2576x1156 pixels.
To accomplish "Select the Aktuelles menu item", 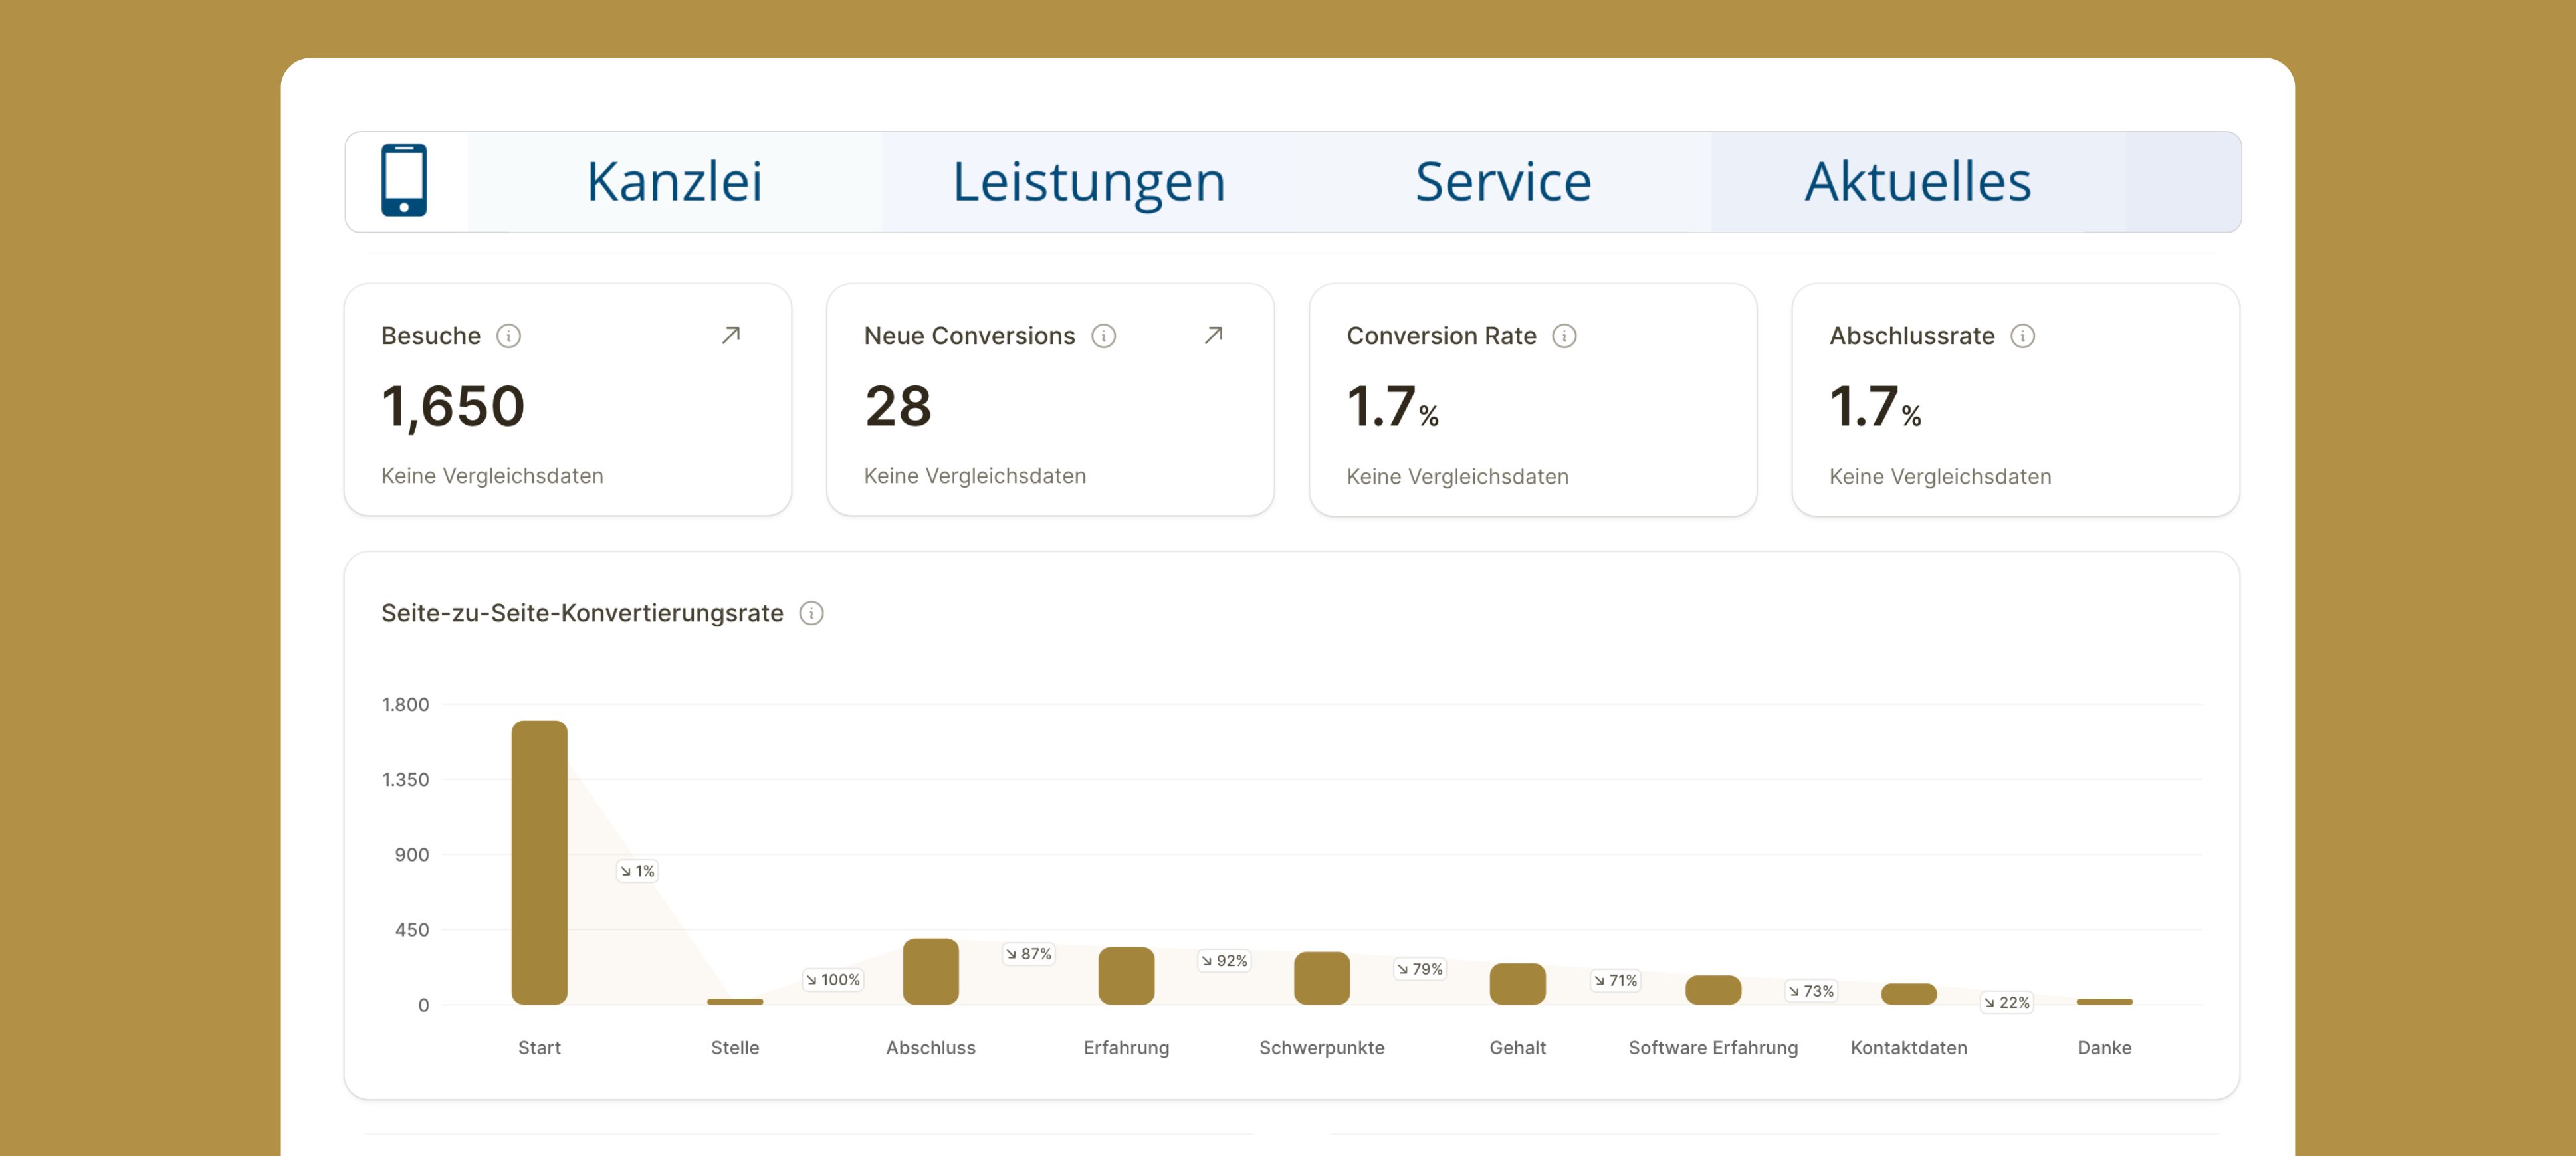I will point(1917,182).
